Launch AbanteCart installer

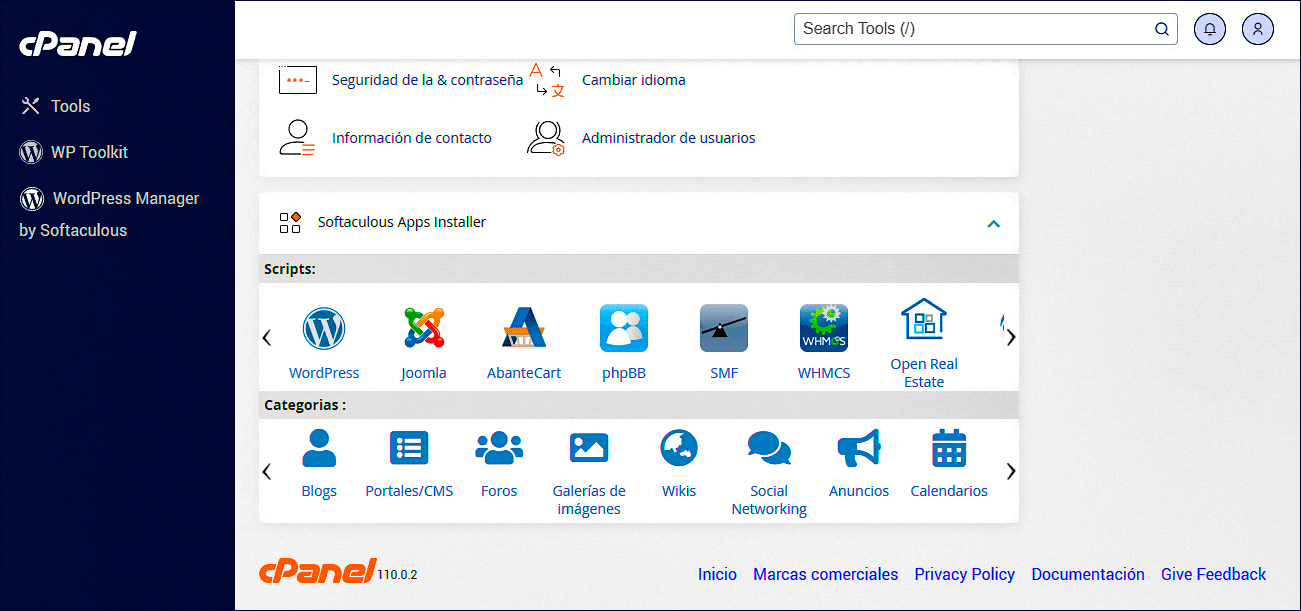pyautogui.click(x=523, y=328)
